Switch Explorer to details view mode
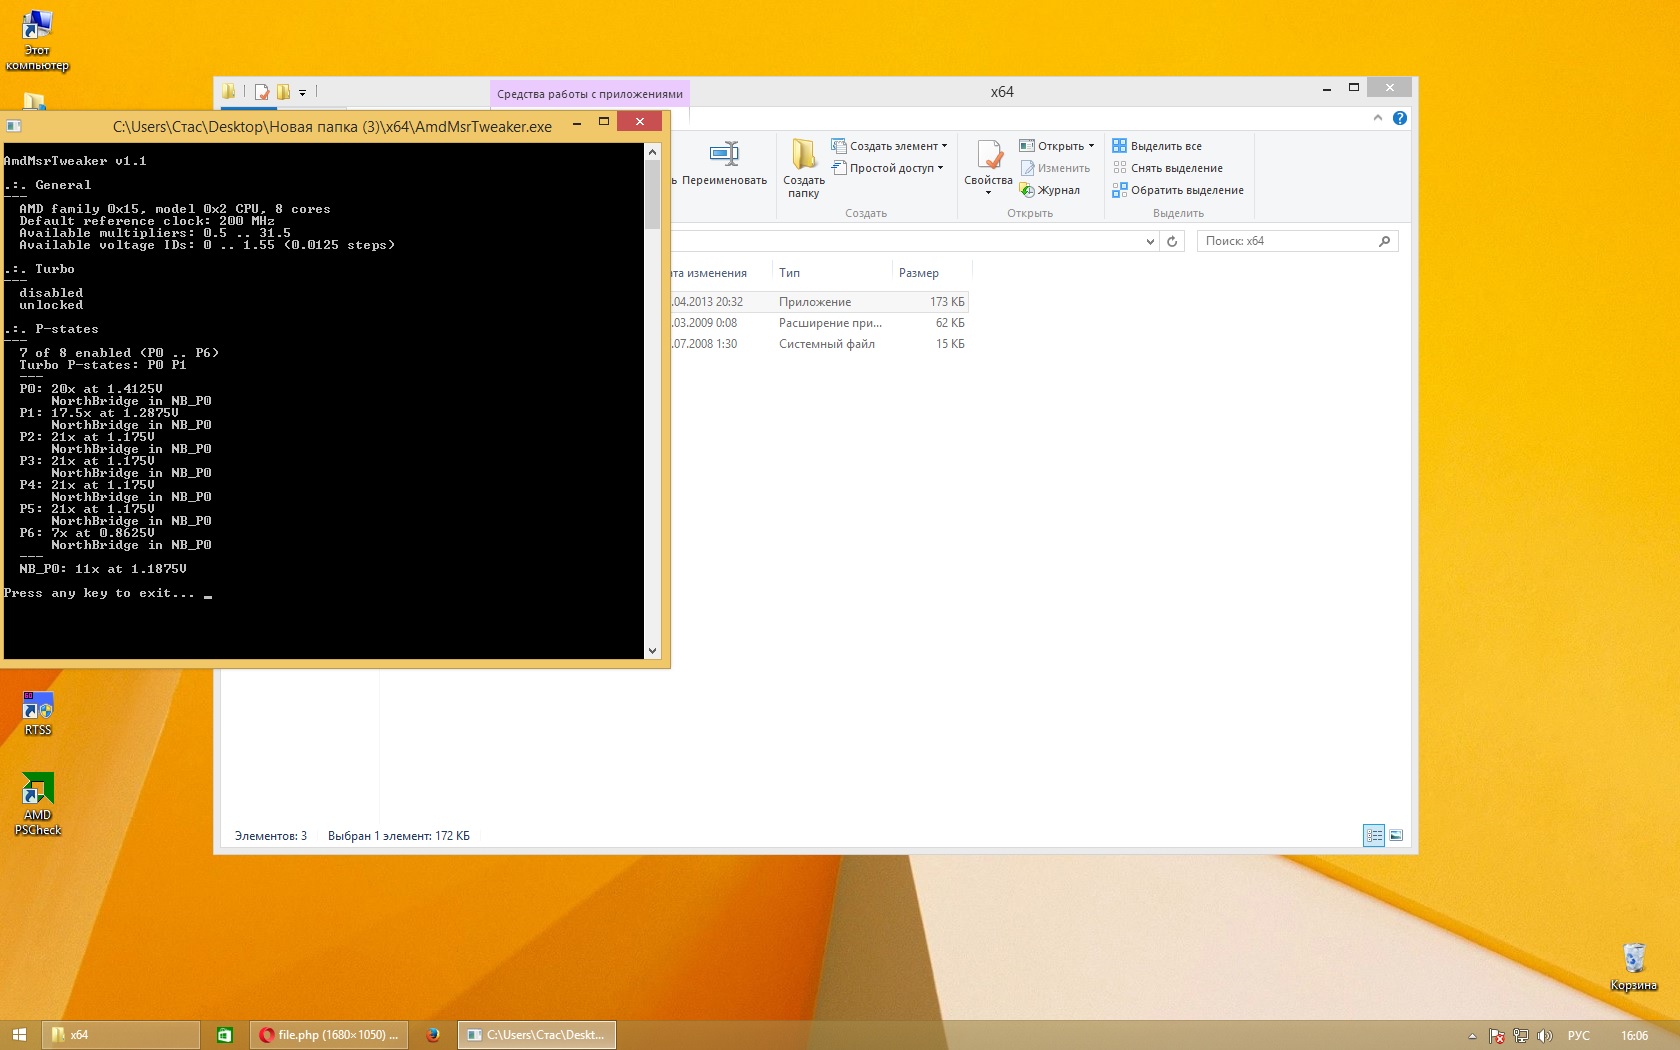This screenshot has height=1050, width=1680. [1374, 835]
